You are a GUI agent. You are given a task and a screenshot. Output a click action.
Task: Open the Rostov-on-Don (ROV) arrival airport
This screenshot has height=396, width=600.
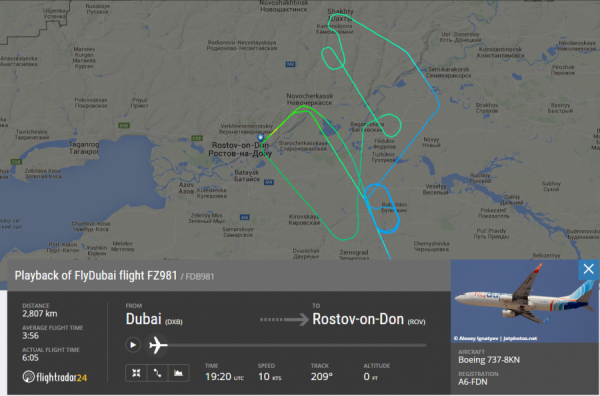coord(369,319)
